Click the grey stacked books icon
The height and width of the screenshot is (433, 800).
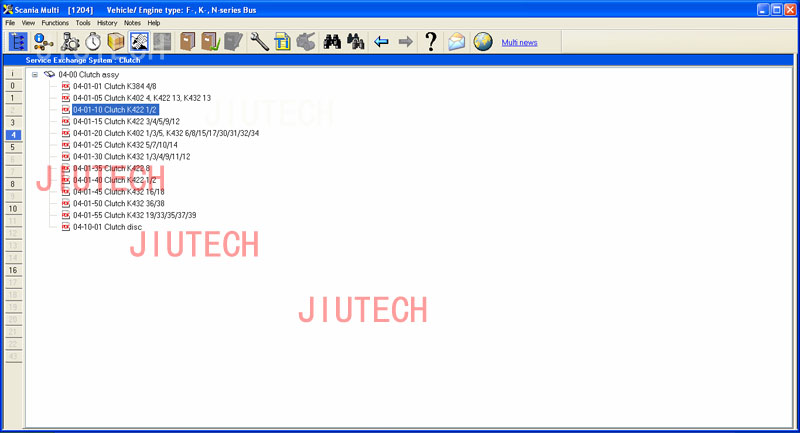point(233,42)
